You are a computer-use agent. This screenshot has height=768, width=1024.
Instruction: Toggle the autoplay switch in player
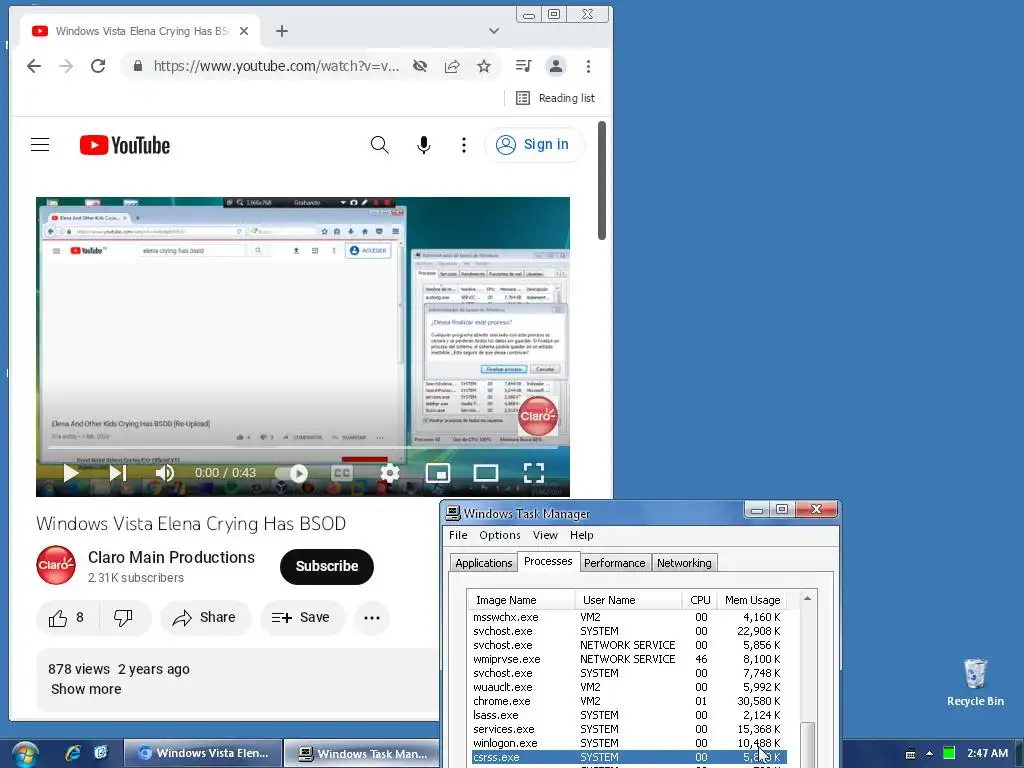coord(291,473)
